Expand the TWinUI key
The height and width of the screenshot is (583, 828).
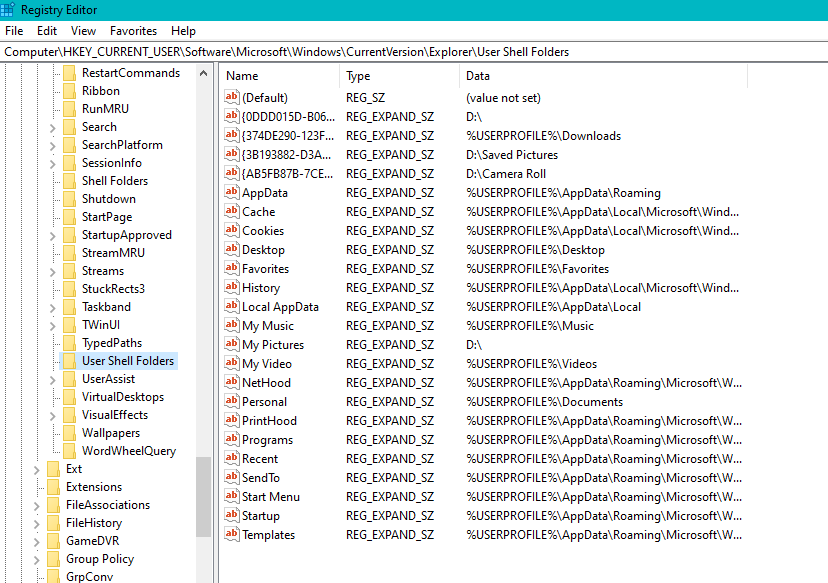point(52,325)
